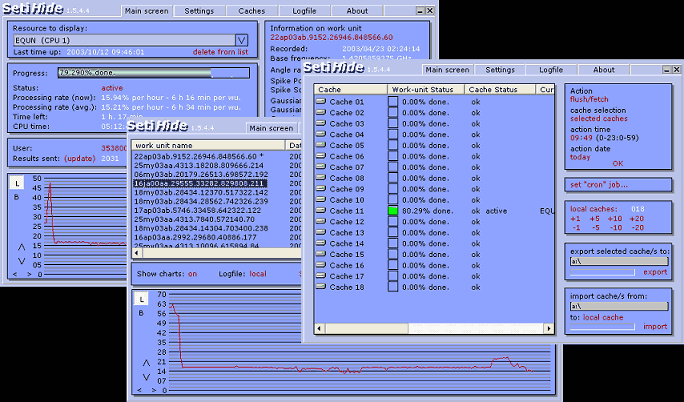Image resolution: width=684 pixels, height=402 pixels.
Task: Open Logfile tab in front Caches window
Action: [x=551, y=70]
